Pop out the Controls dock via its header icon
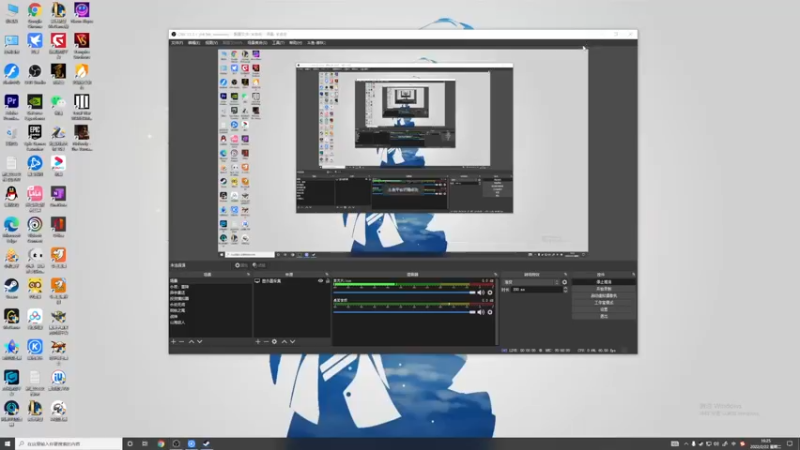The image size is (800, 450). pyautogui.click(x=633, y=274)
